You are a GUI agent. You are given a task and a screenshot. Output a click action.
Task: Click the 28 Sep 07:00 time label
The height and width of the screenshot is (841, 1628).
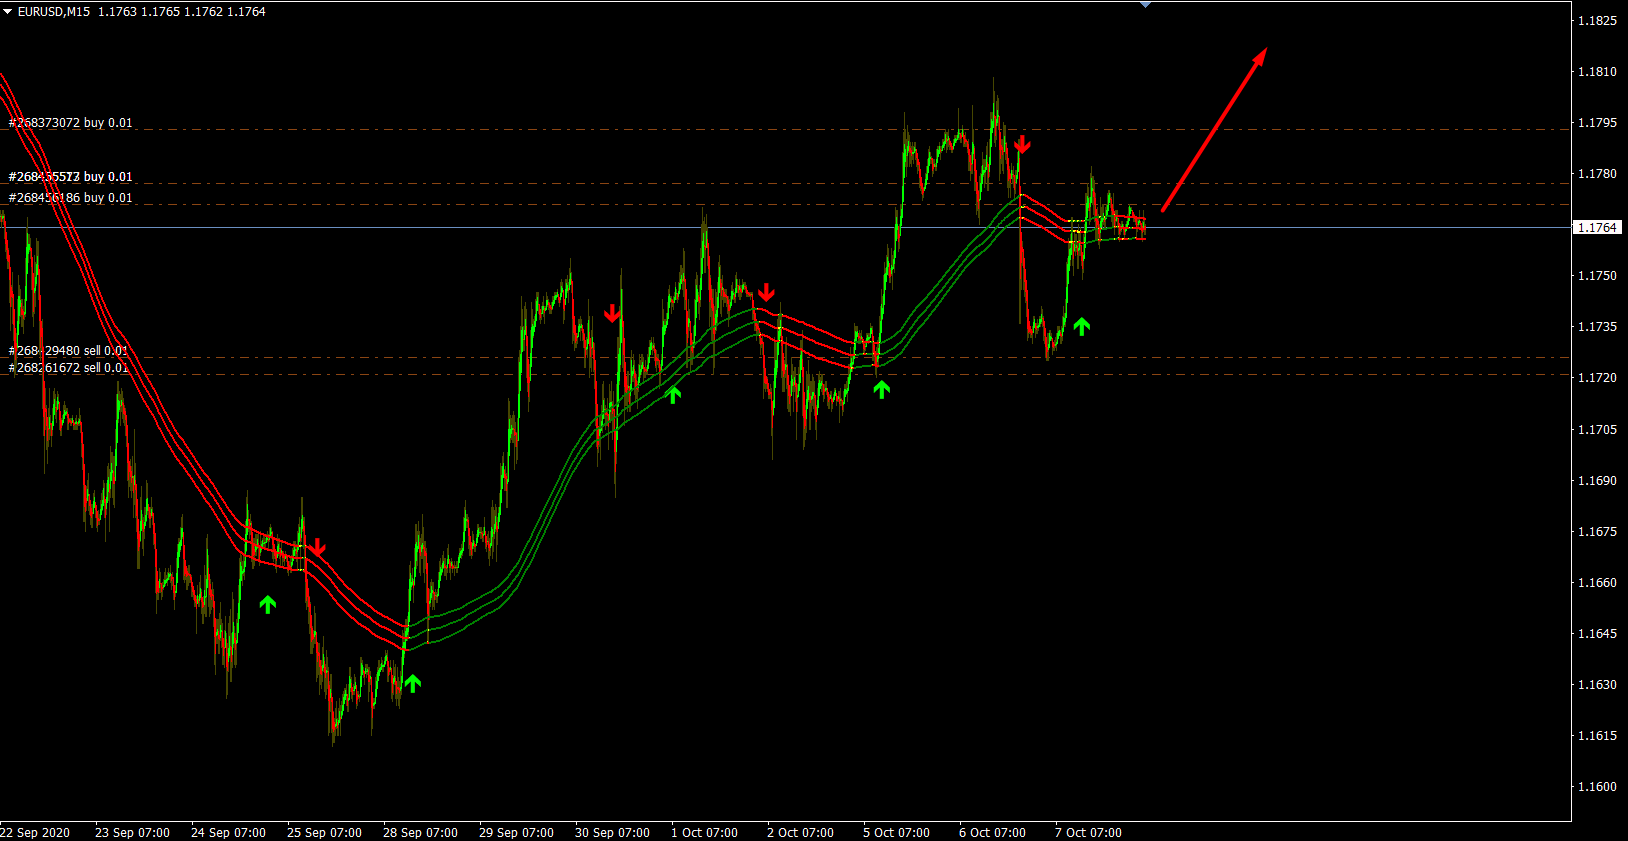click(420, 833)
